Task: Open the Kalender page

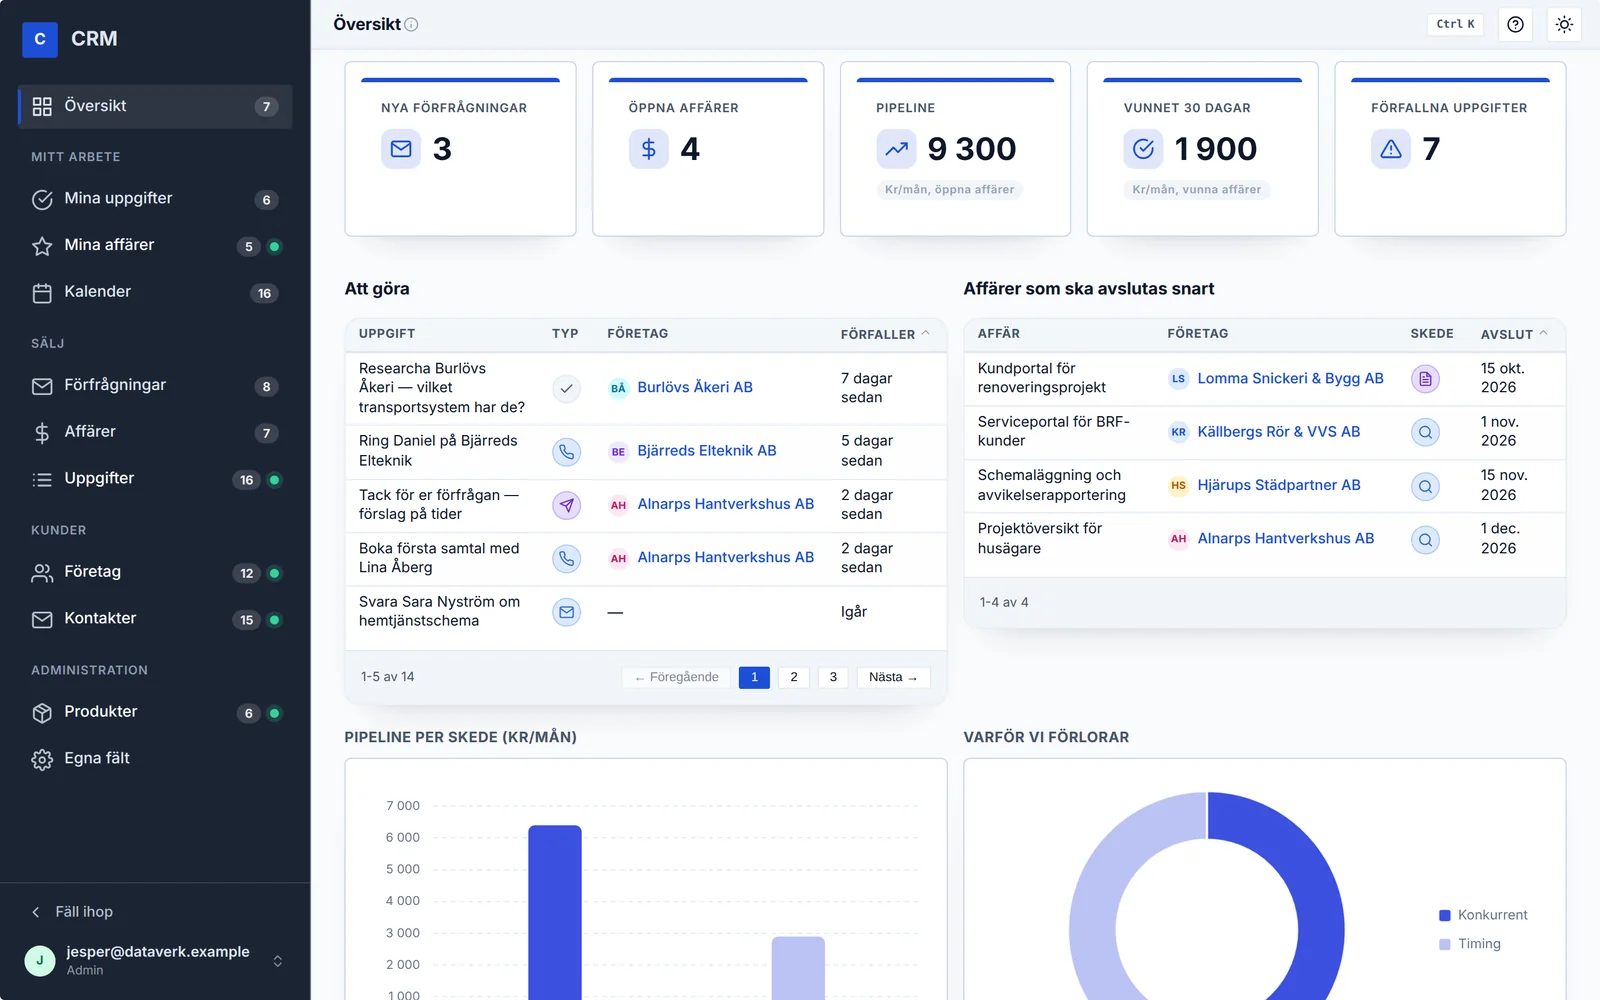Action: (x=156, y=292)
